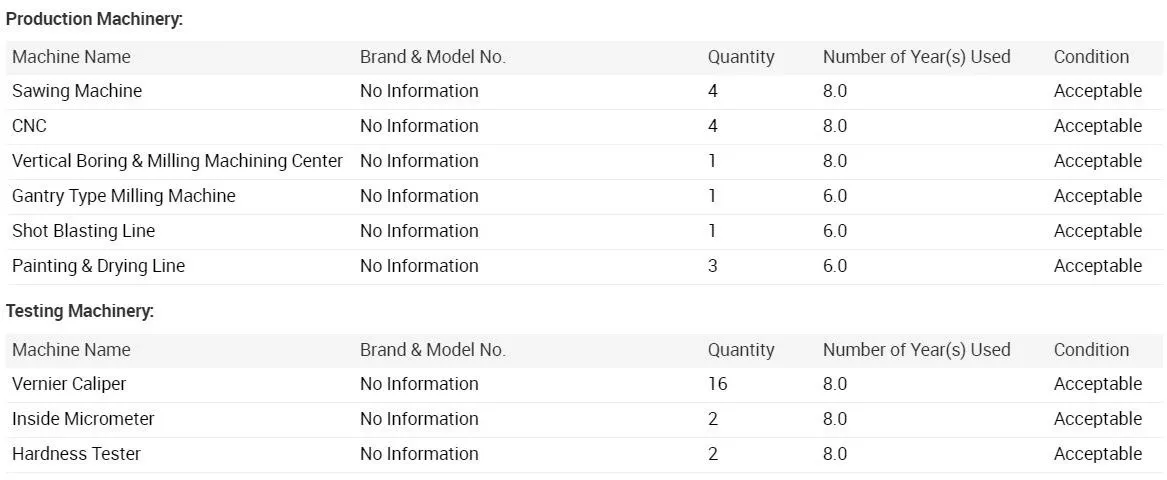The height and width of the screenshot is (480, 1167).
Task: Click the Vernier Caliper row name
Action: coord(69,384)
